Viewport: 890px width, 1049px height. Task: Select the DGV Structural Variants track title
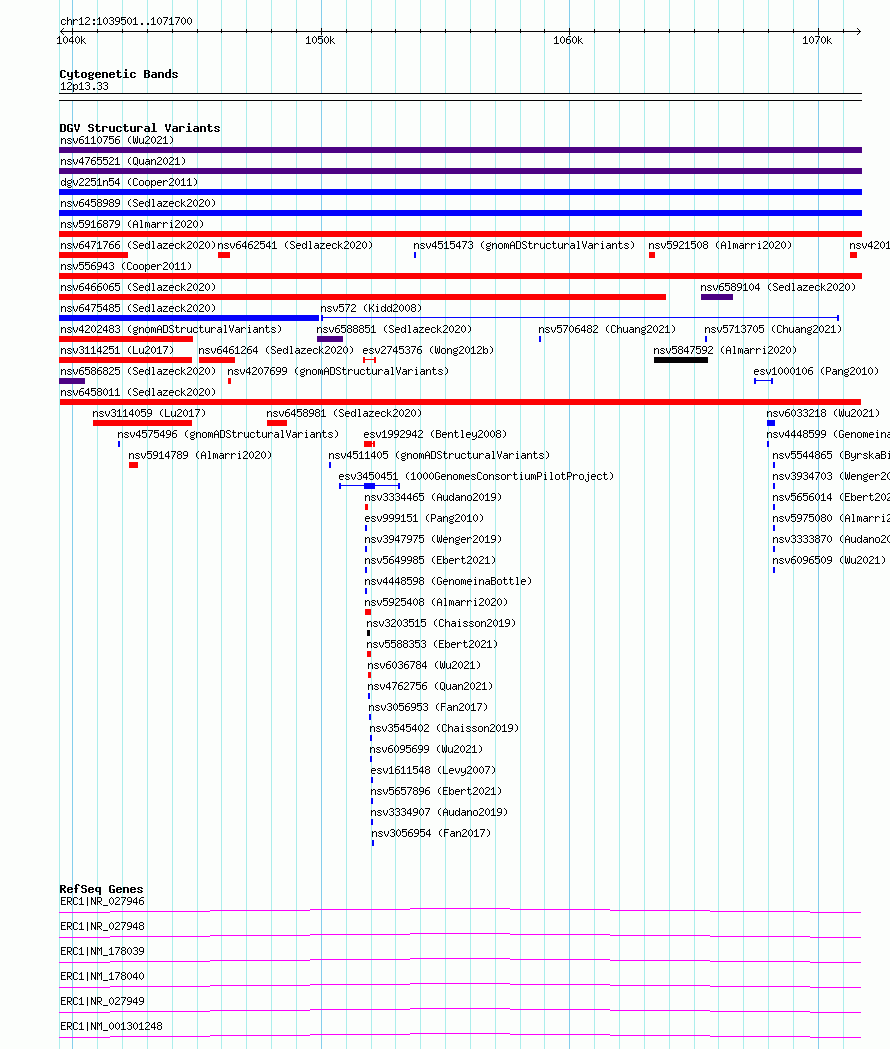pos(139,128)
